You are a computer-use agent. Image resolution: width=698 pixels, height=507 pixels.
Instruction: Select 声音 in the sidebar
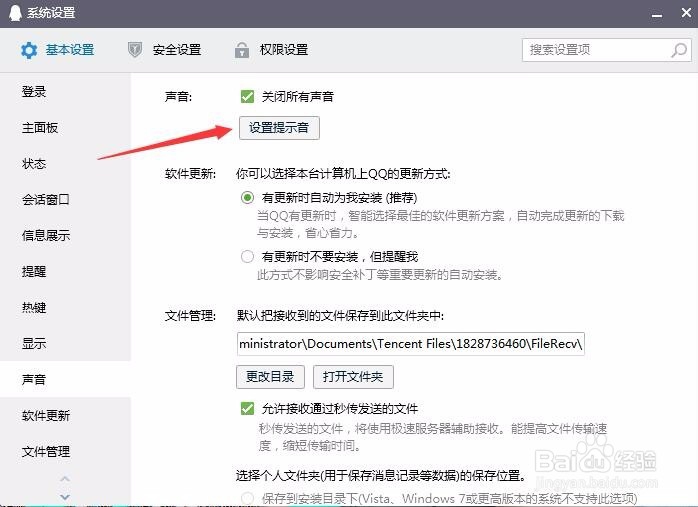click(x=65, y=380)
